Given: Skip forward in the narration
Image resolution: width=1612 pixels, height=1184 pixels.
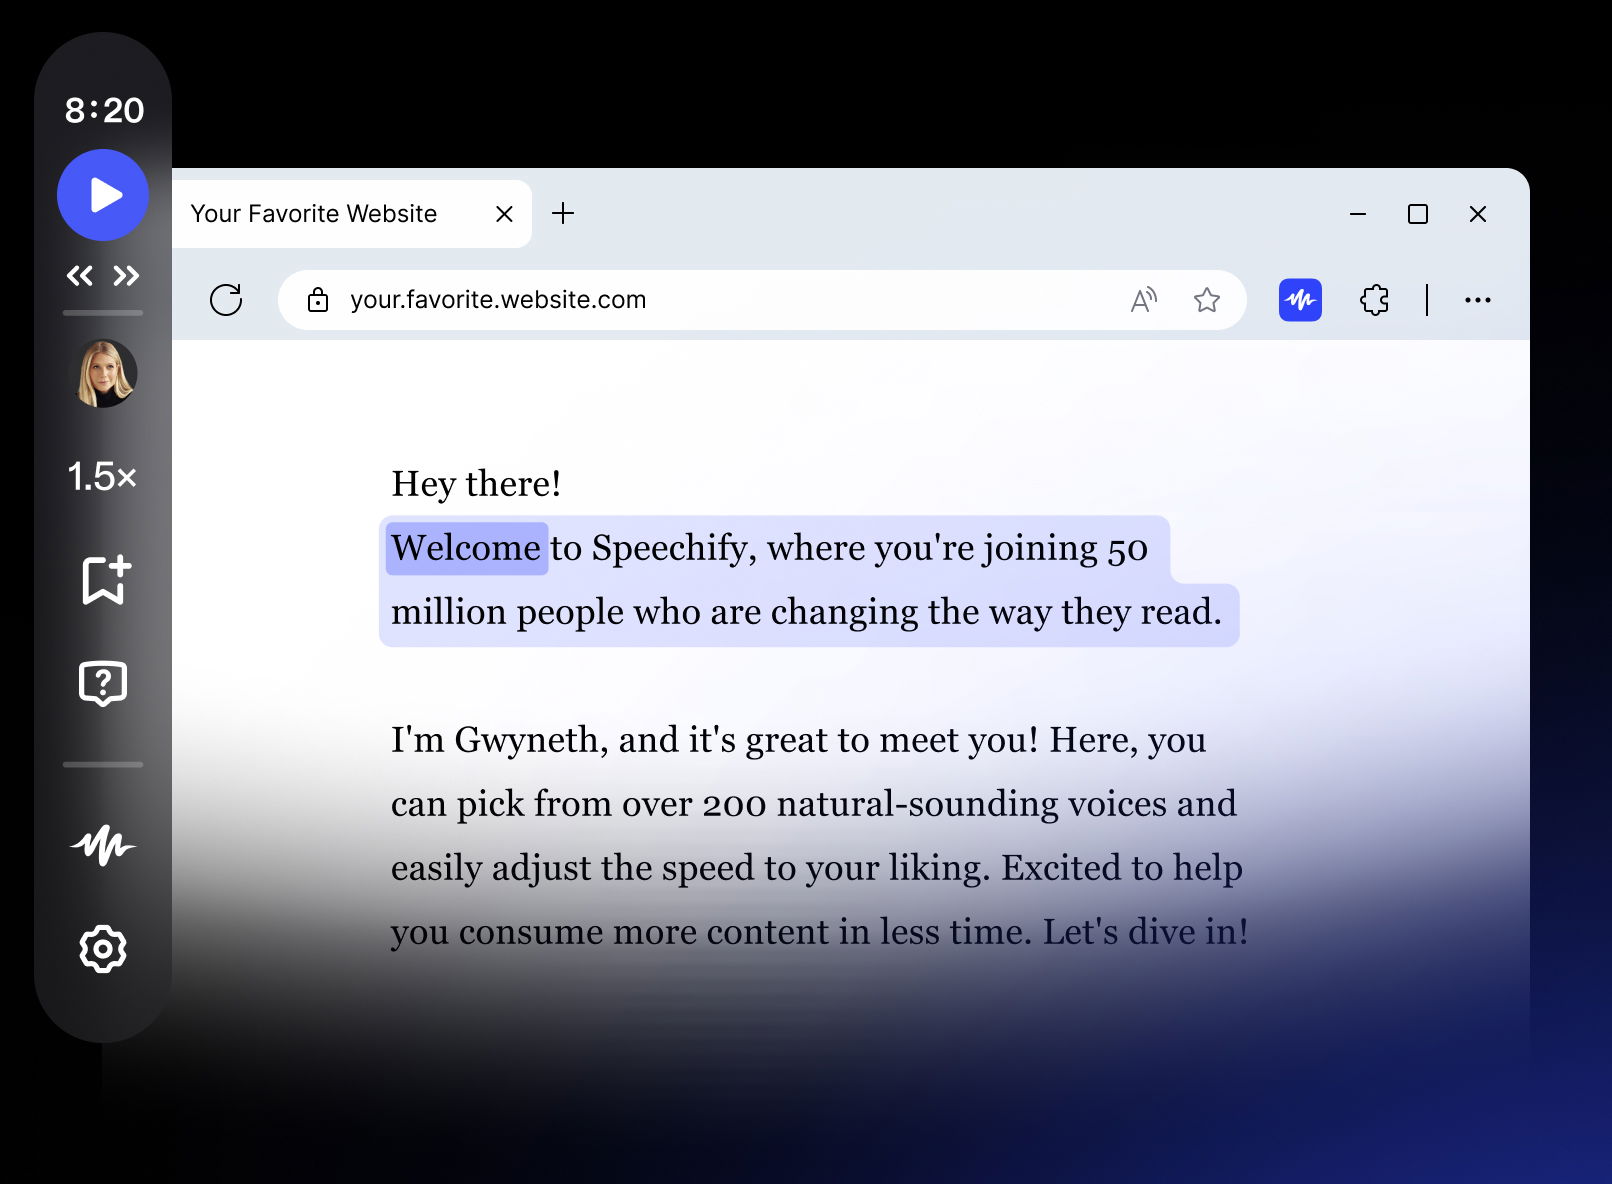Looking at the screenshot, I should point(127,275).
